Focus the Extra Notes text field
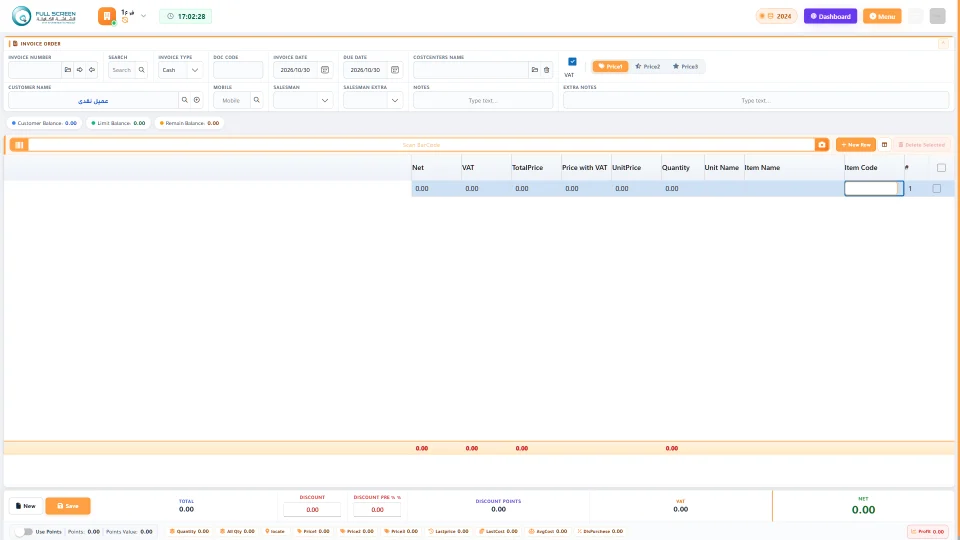 coord(756,100)
